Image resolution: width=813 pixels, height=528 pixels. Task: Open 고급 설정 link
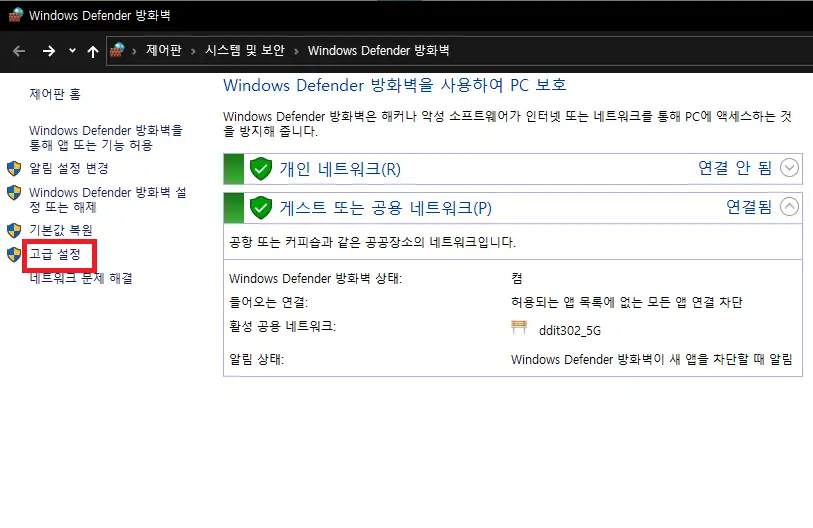tap(55, 254)
